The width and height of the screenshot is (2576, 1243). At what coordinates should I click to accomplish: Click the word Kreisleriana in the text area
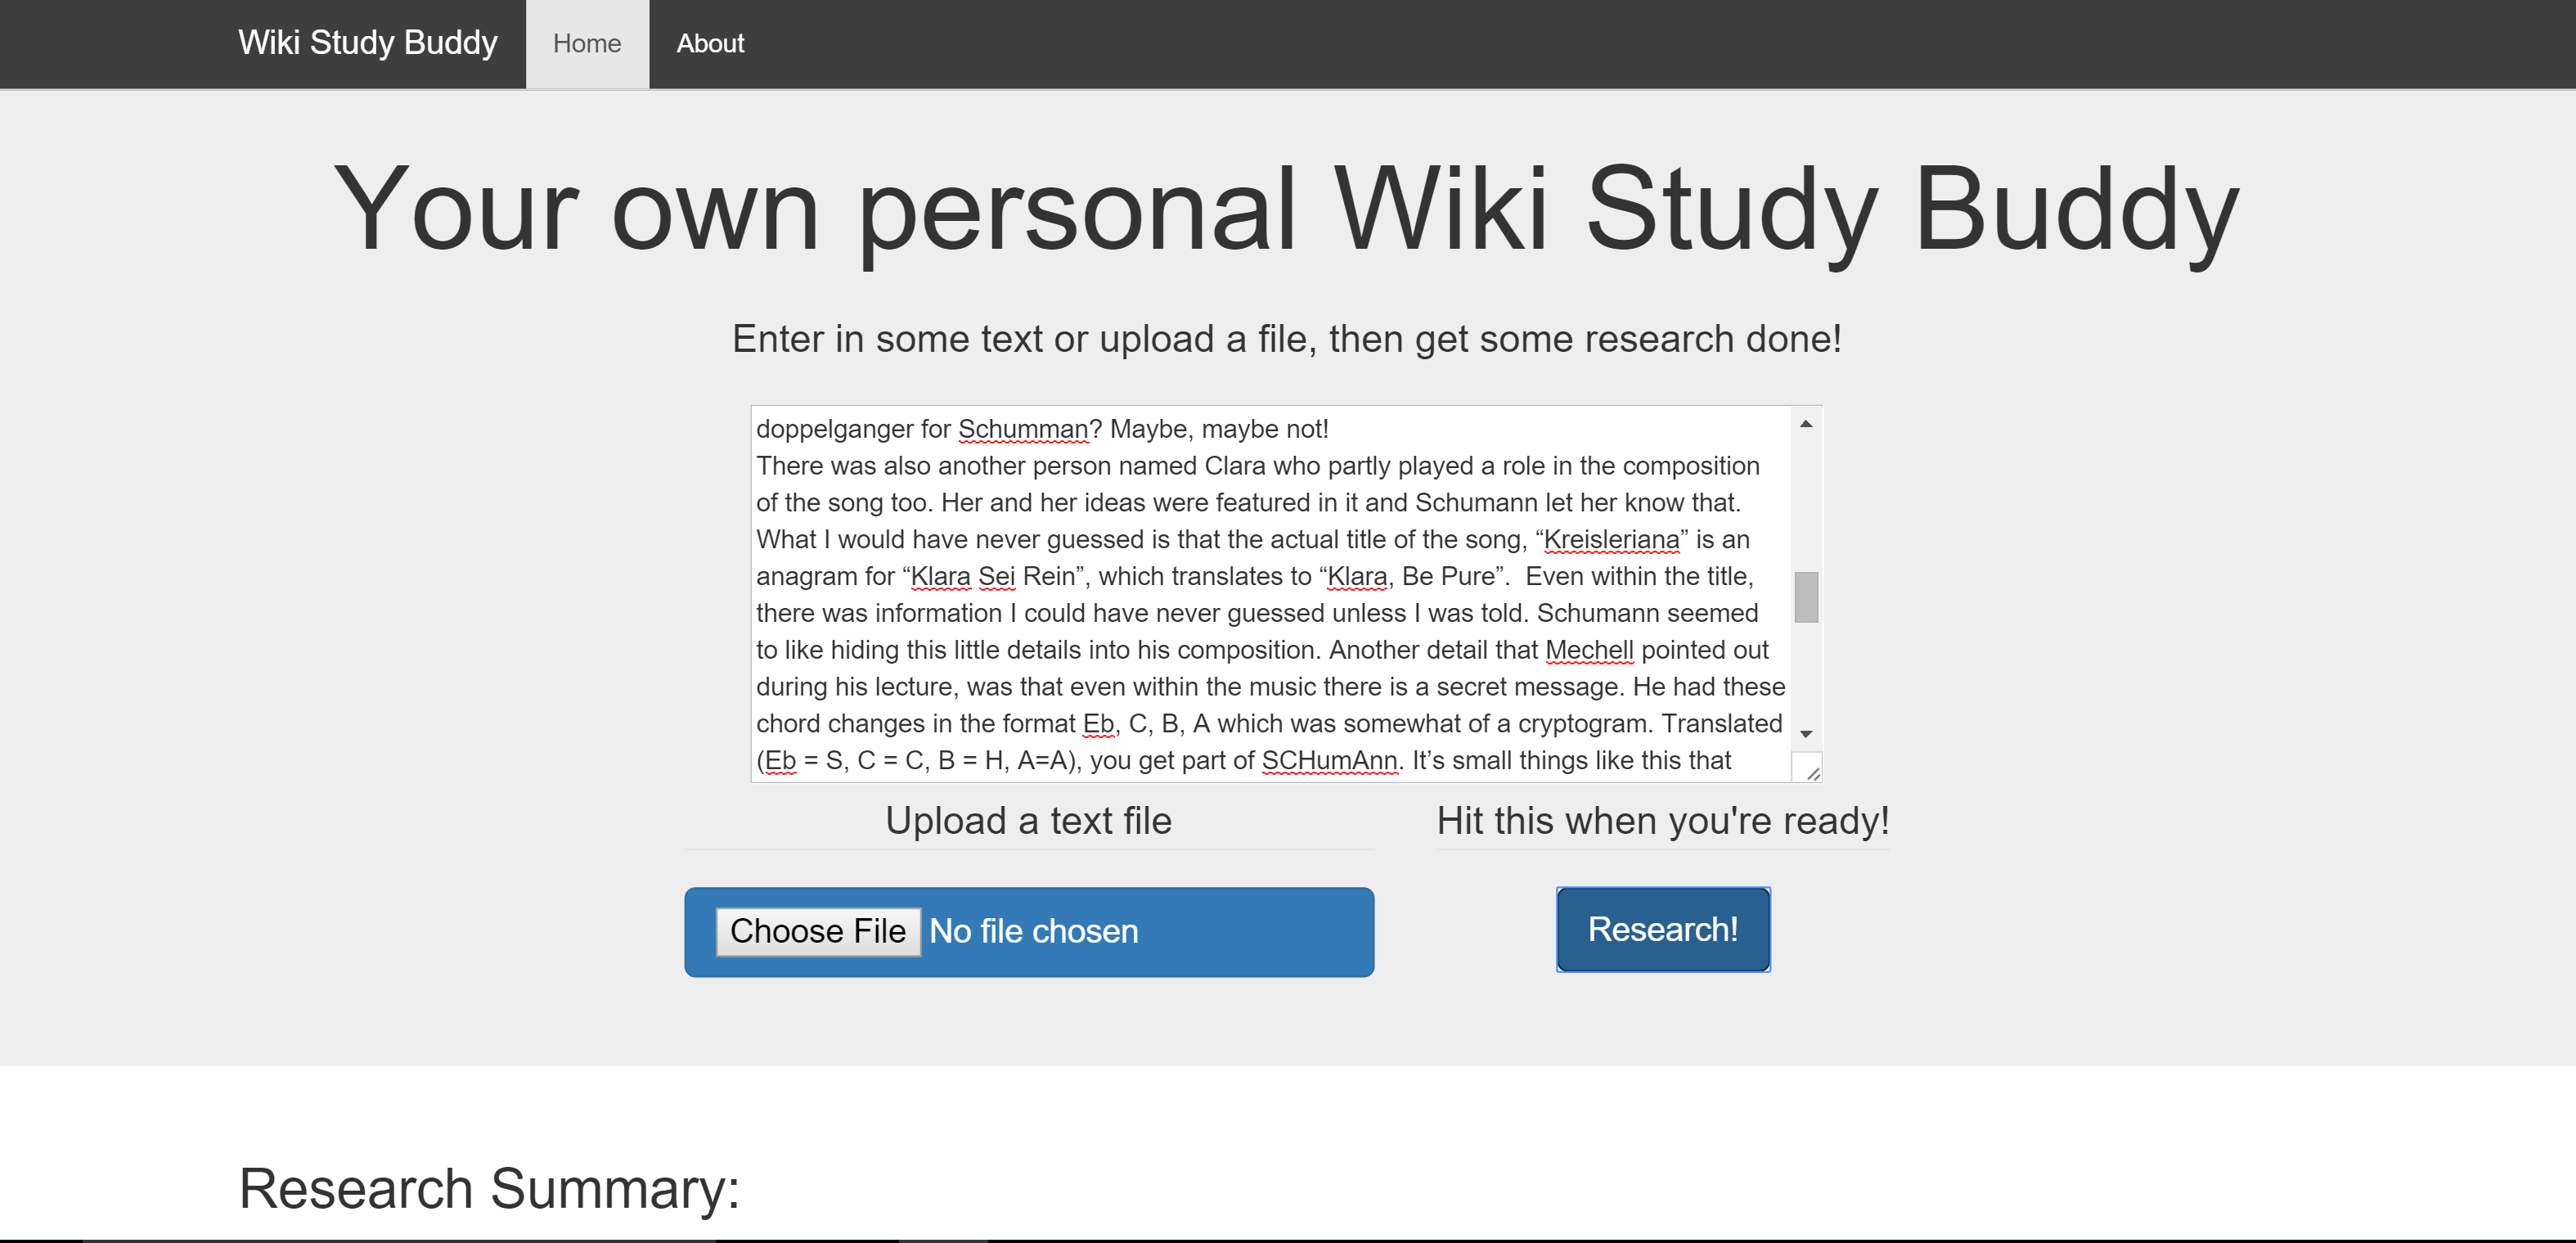click(1611, 540)
